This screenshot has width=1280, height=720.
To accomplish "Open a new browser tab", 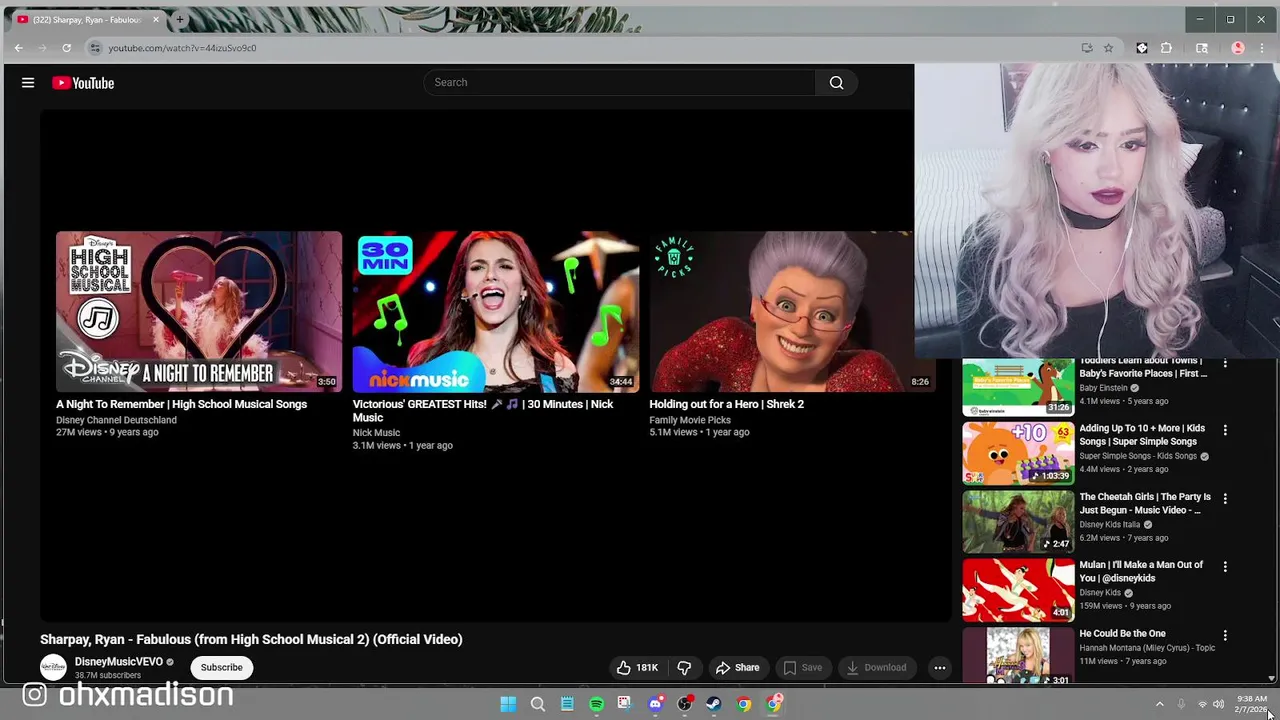I will coord(180,19).
